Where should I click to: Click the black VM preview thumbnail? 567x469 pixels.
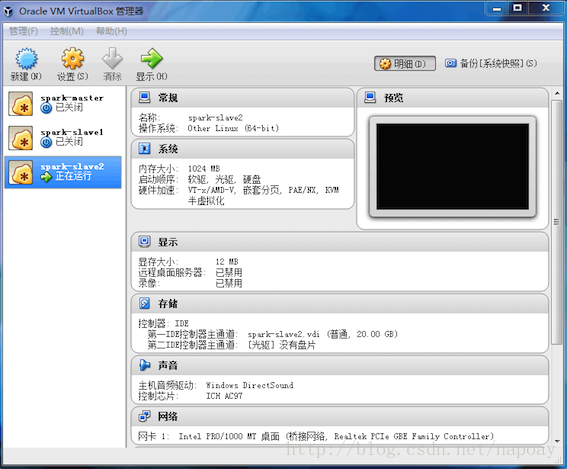452,166
